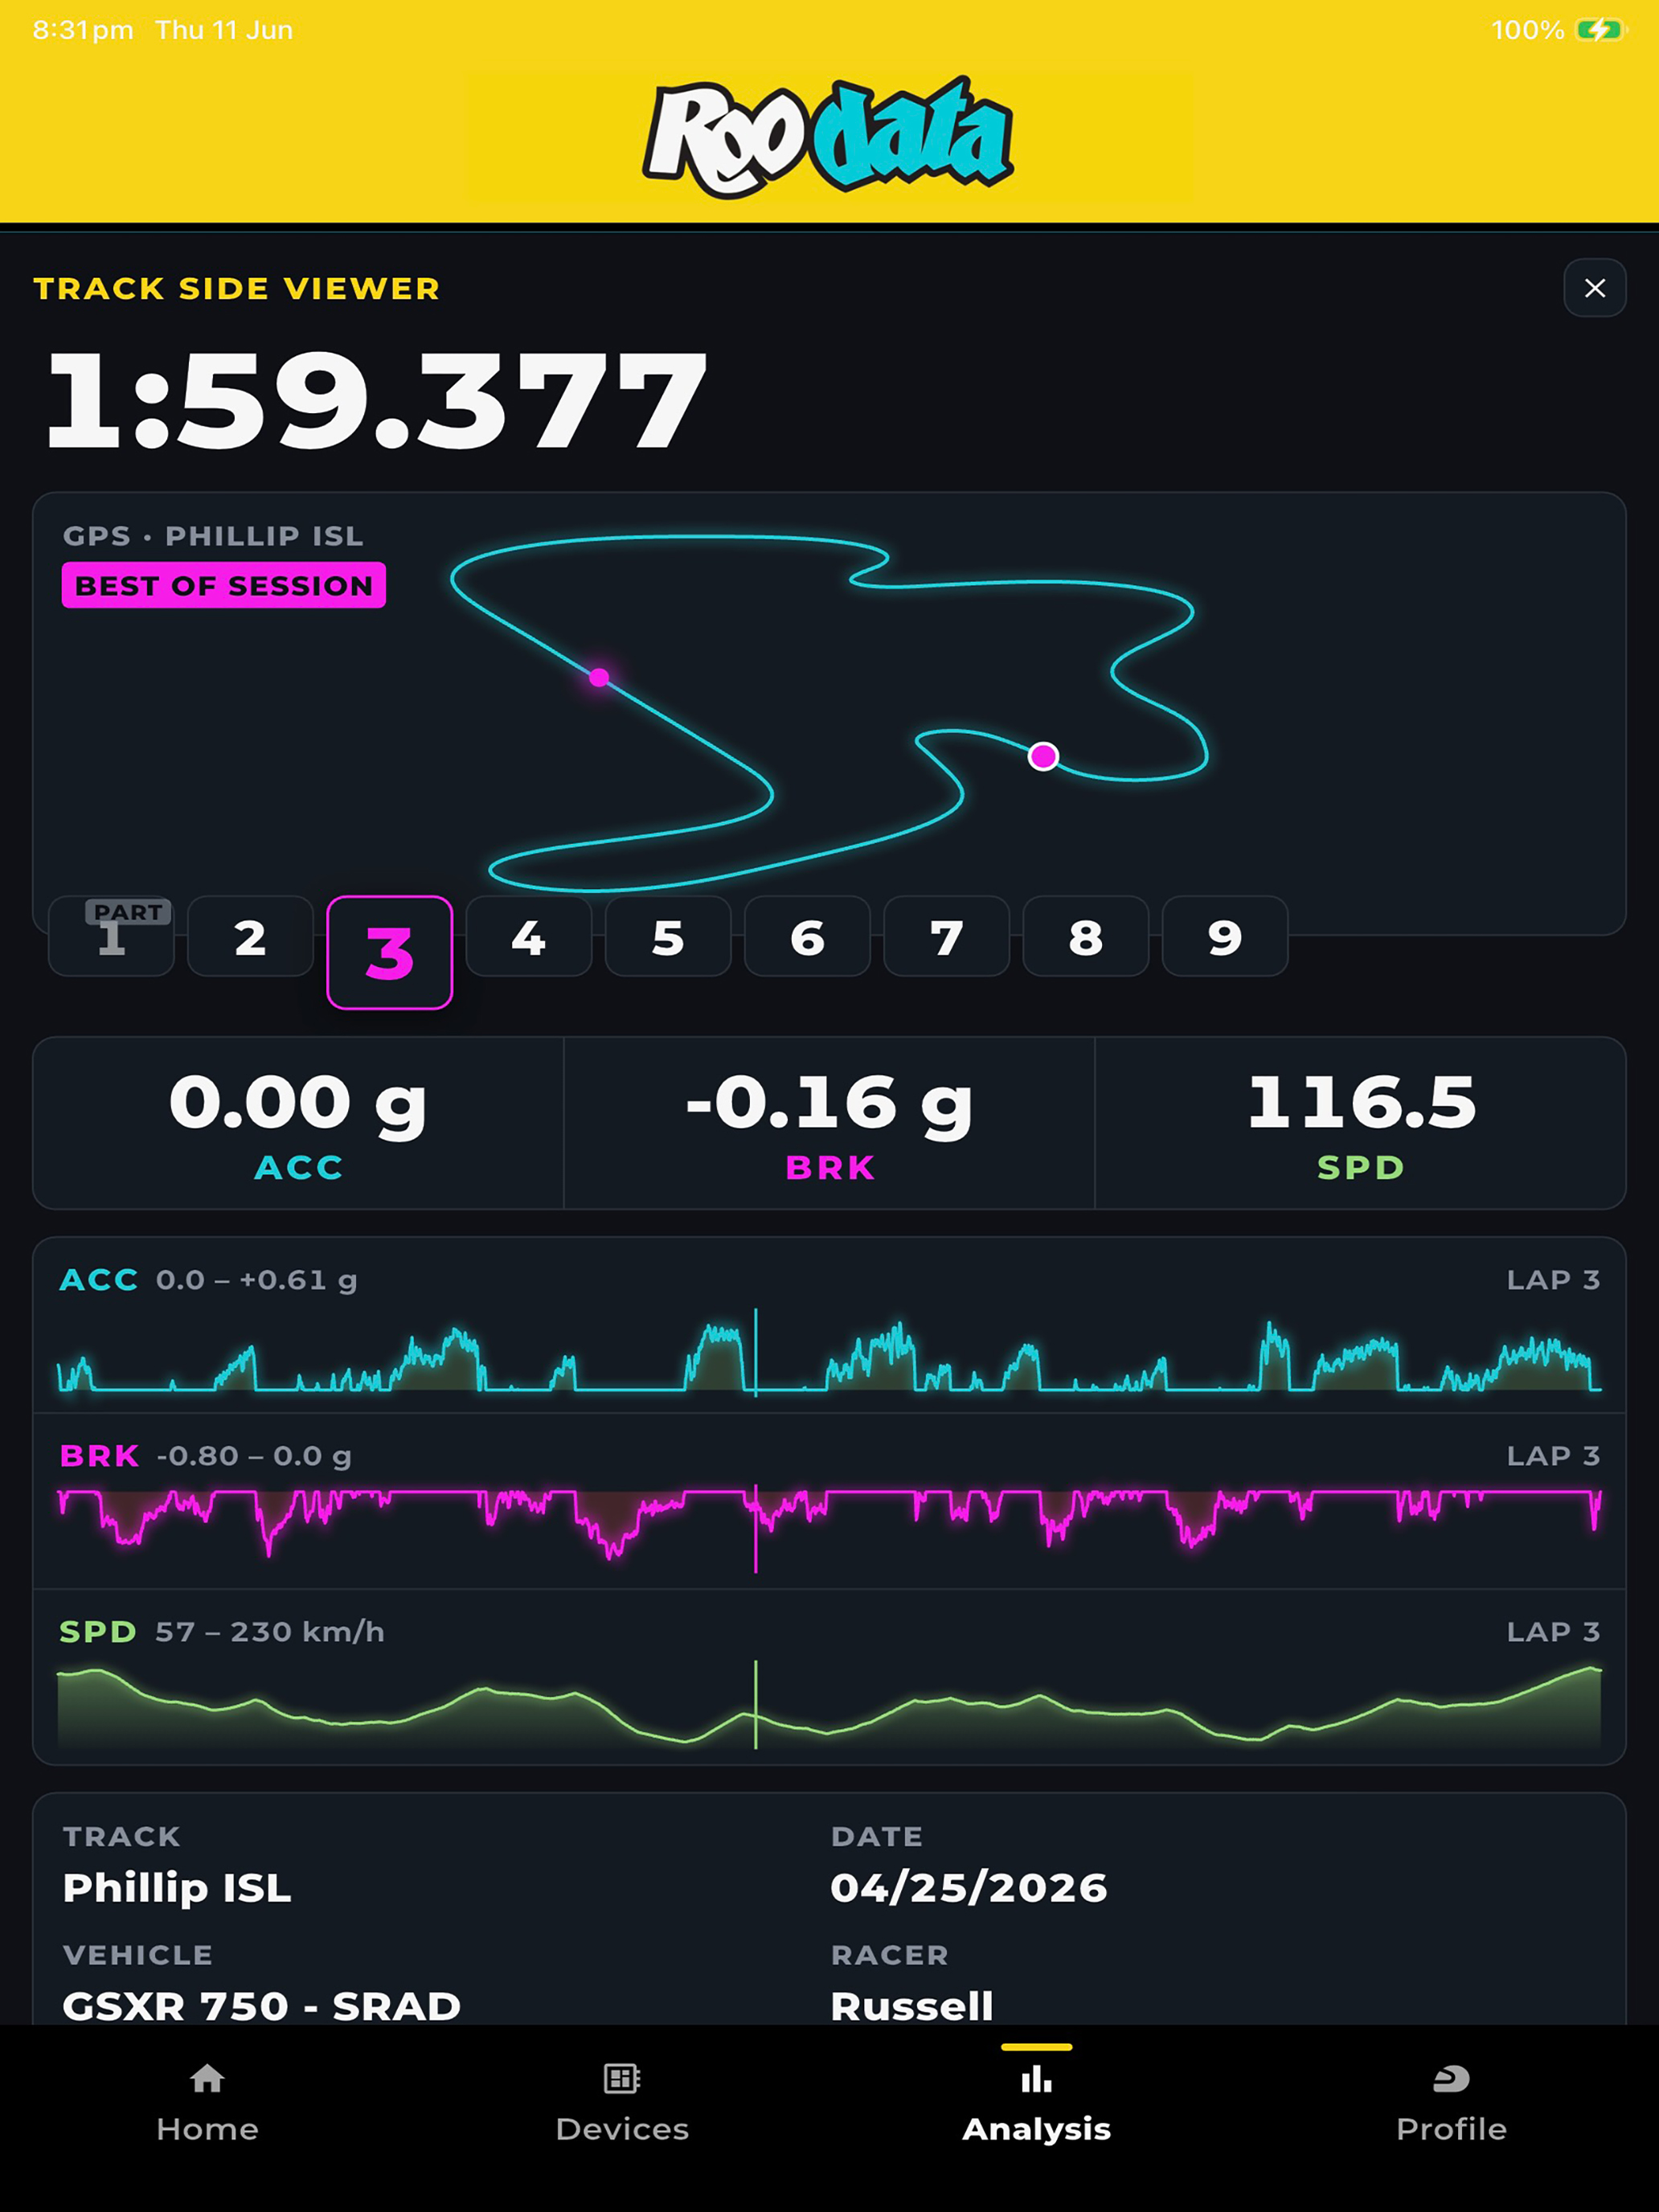Image resolution: width=1659 pixels, height=2212 pixels.
Task: Open the Home tab icon
Action: [x=207, y=2079]
